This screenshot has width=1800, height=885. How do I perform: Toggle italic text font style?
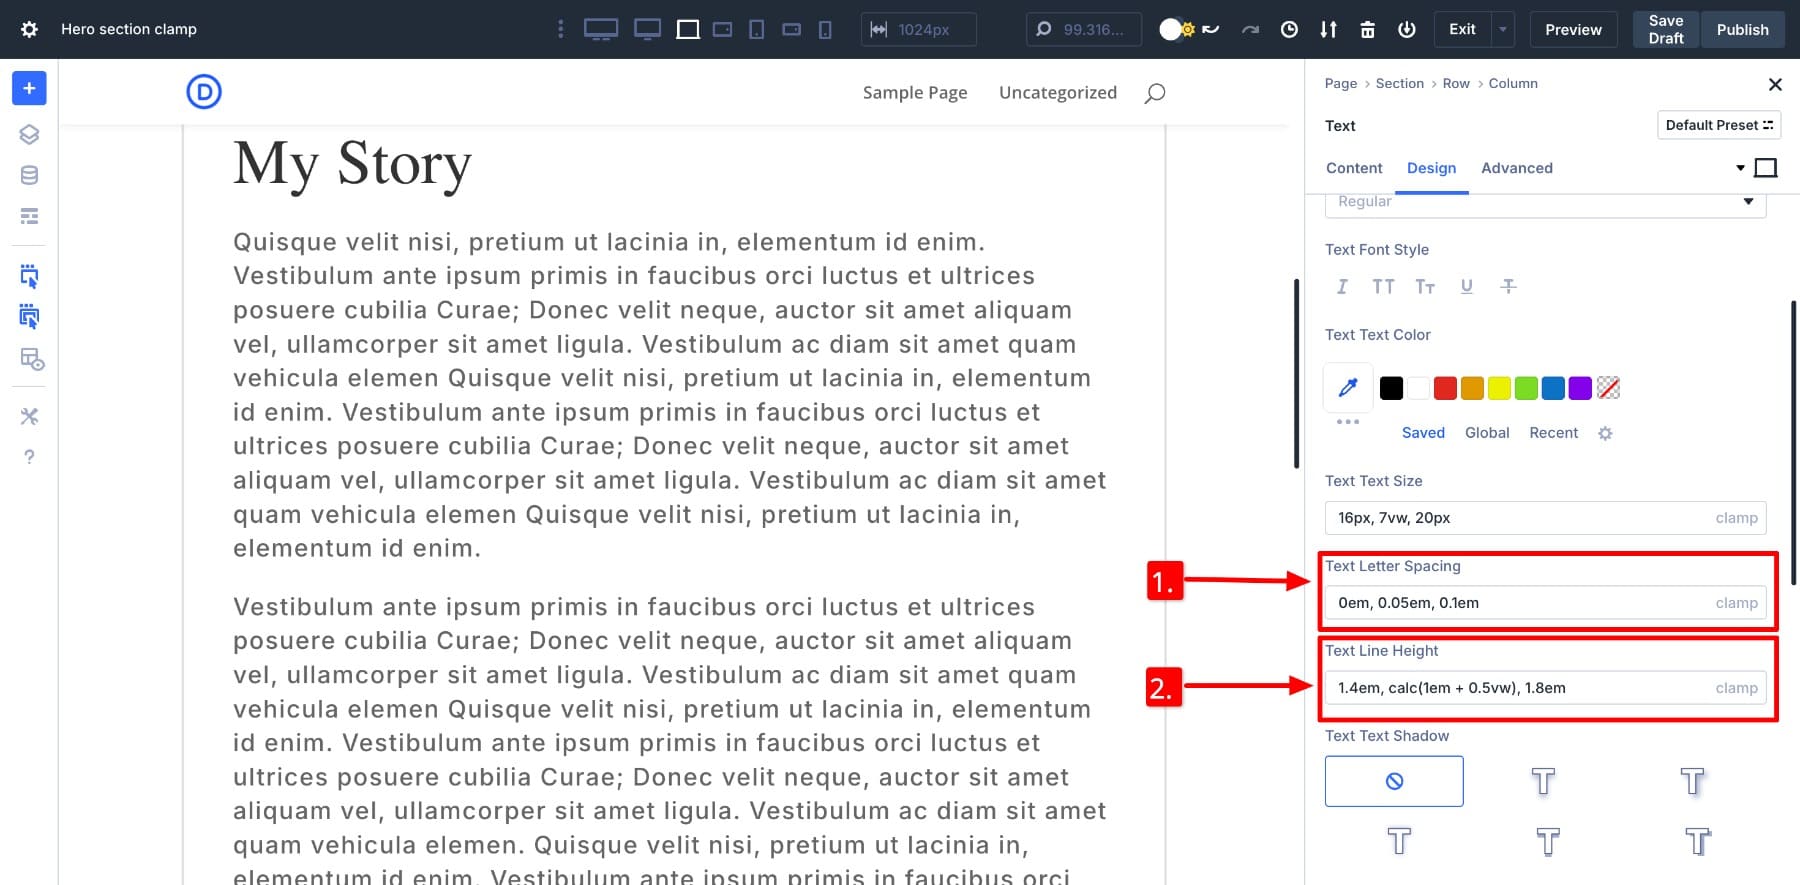(x=1342, y=287)
